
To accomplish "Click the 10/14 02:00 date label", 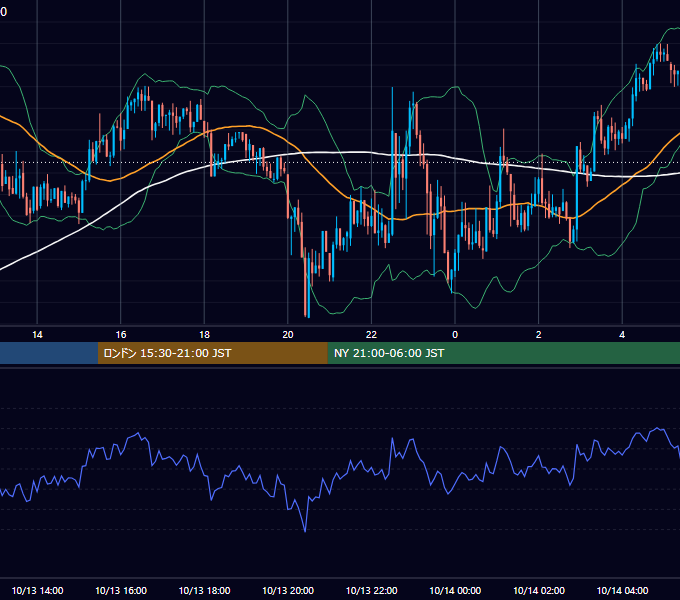I will pos(539,590).
